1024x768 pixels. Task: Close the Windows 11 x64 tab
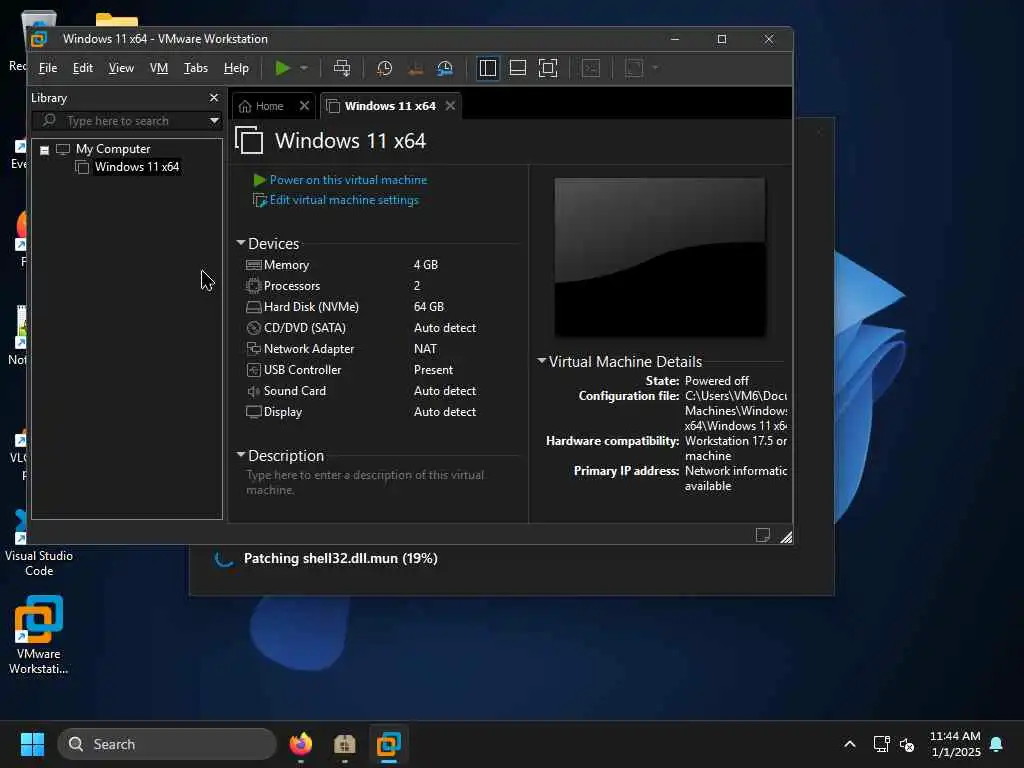(x=451, y=106)
